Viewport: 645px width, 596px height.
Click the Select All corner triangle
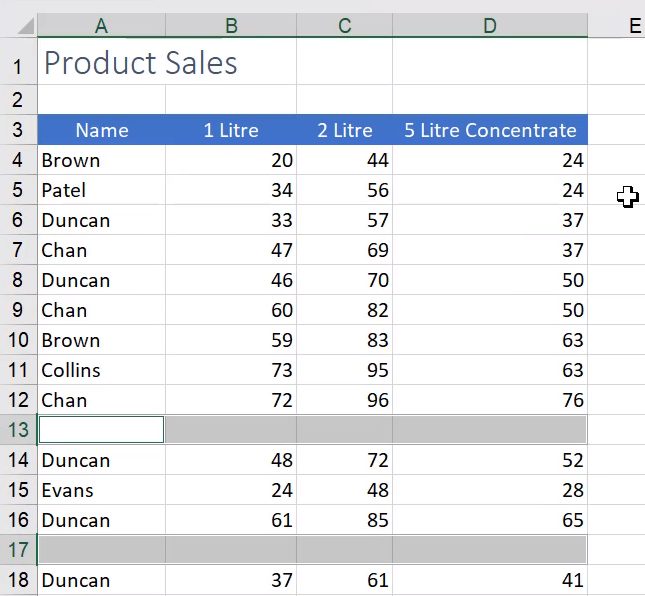pyautogui.click(x=26, y=26)
